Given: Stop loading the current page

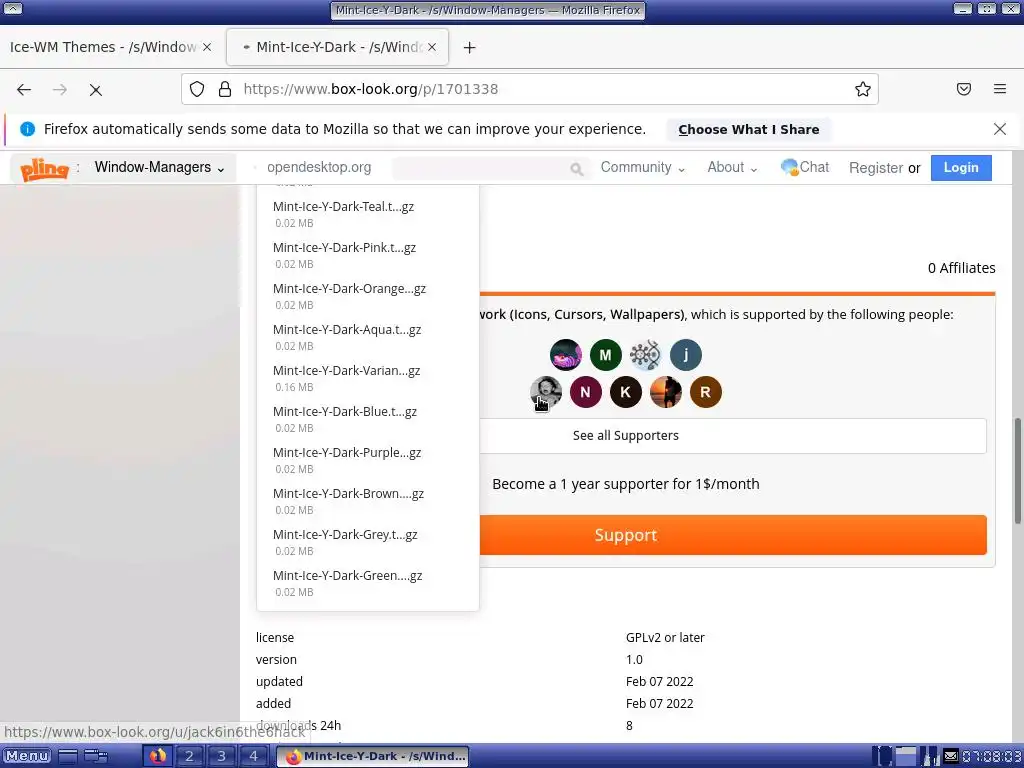Looking at the screenshot, I should click(x=95, y=89).
